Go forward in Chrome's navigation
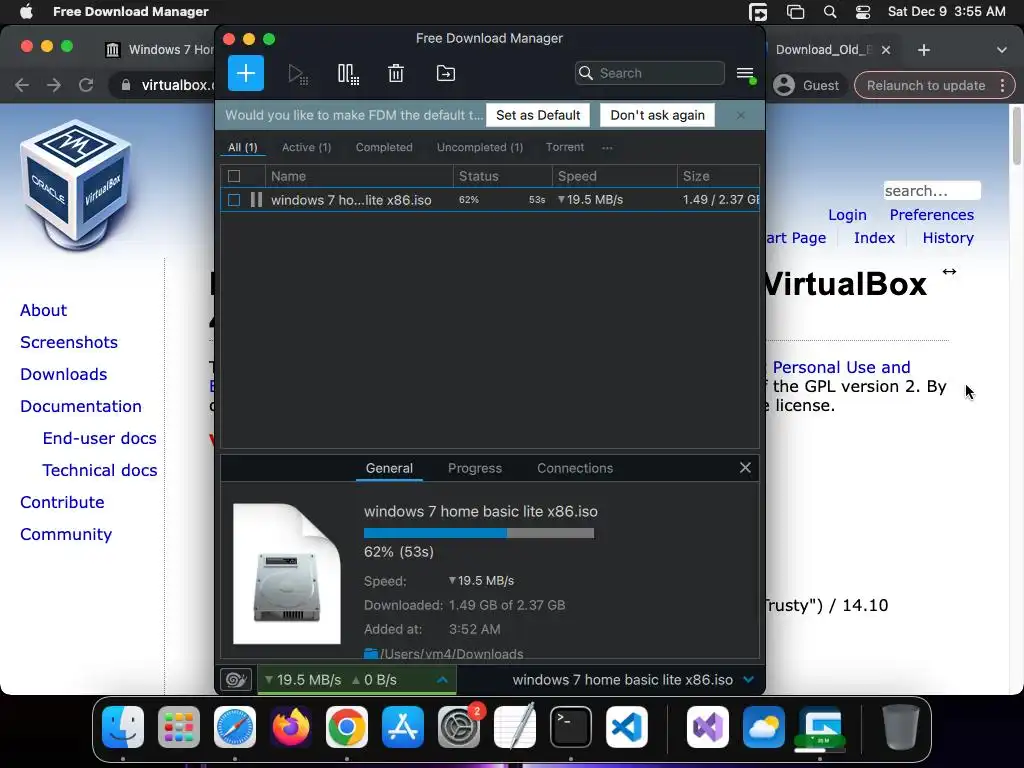This screenshot has width=1024, height=768. click(54, 85)
